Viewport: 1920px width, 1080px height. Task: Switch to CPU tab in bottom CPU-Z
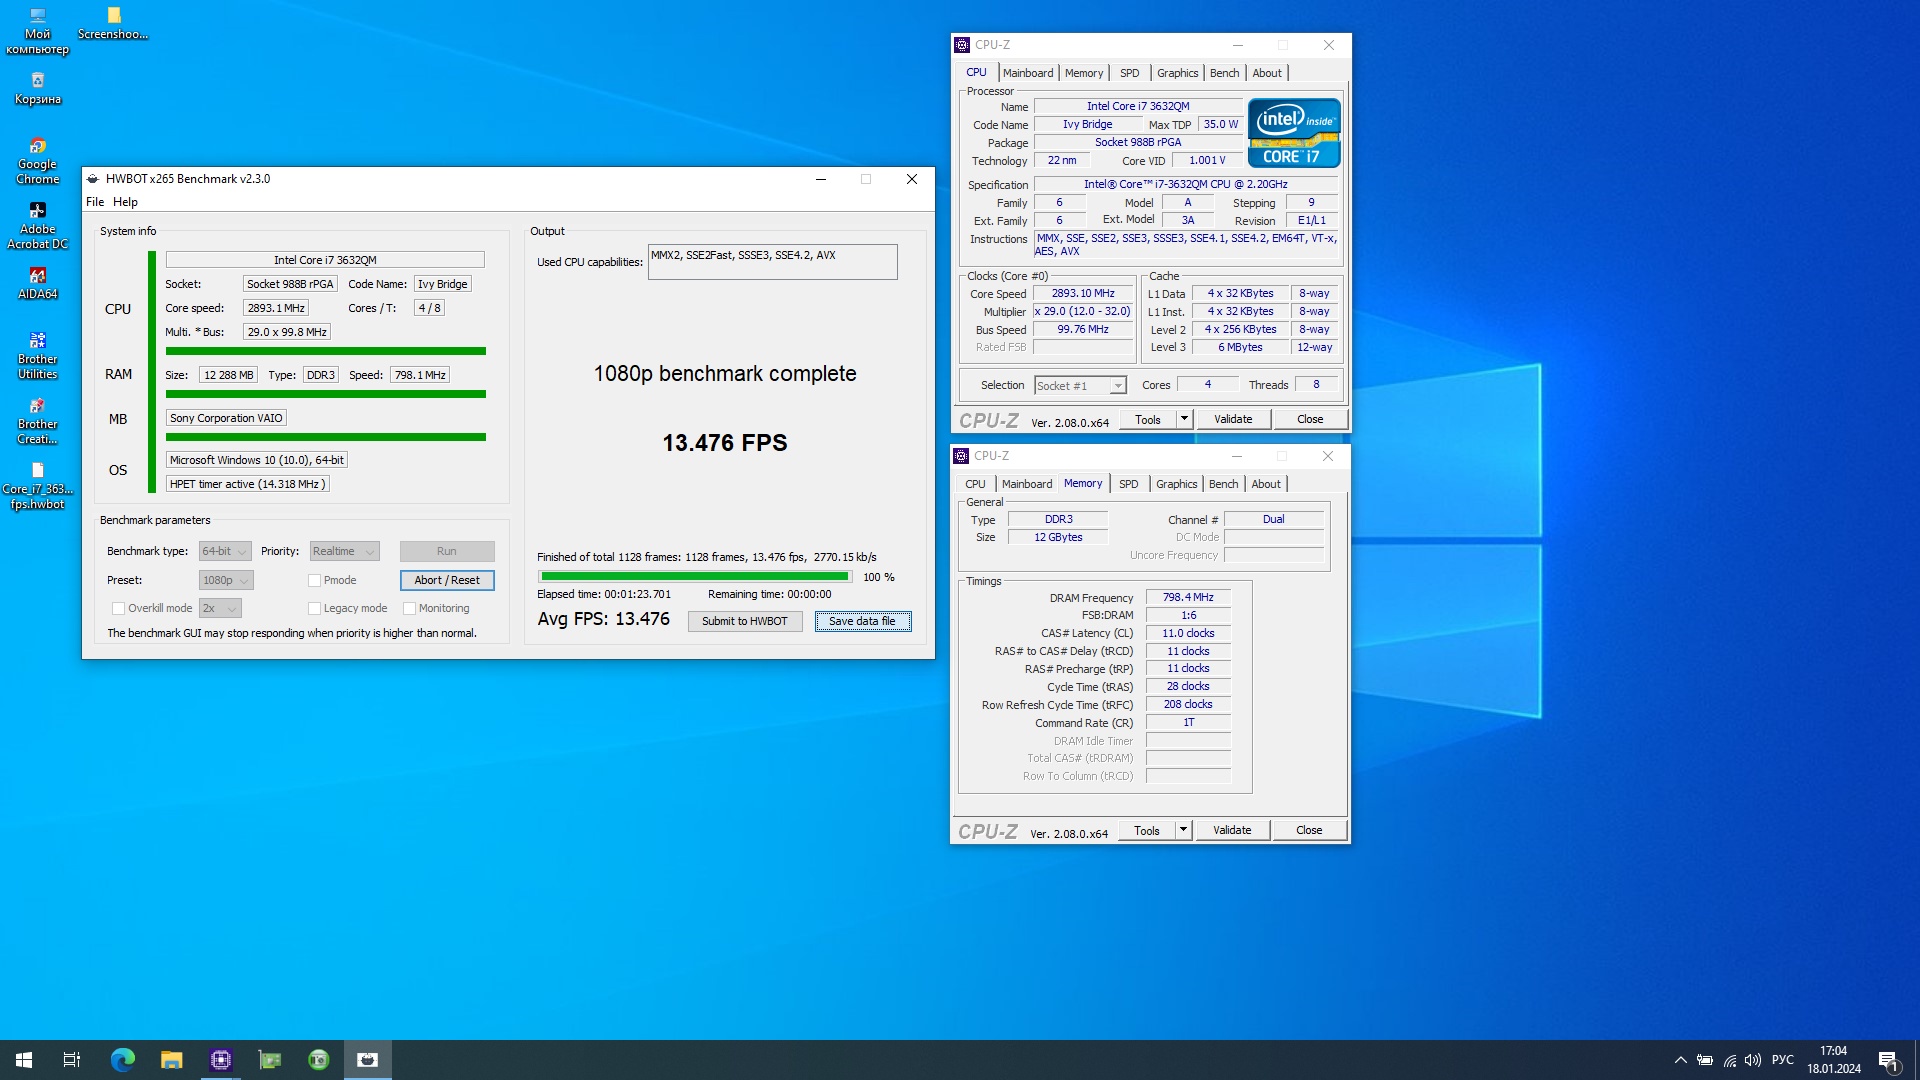click(975, 484)
